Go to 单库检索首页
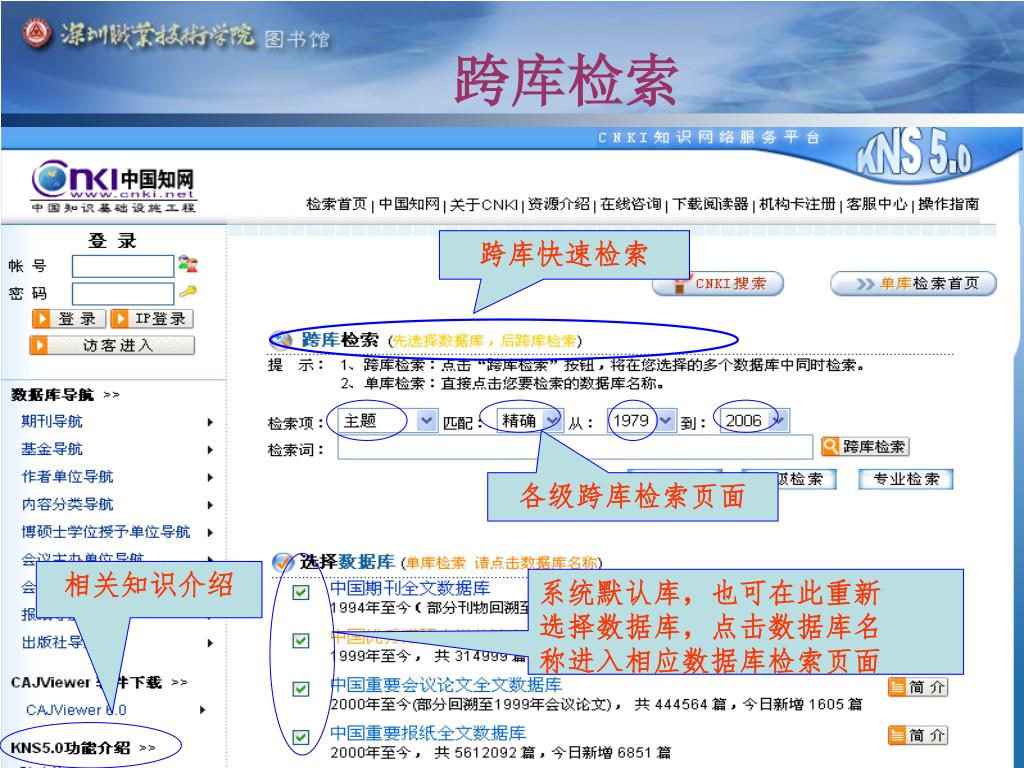The image size is (1024, 768). click(x=914, y=283)
